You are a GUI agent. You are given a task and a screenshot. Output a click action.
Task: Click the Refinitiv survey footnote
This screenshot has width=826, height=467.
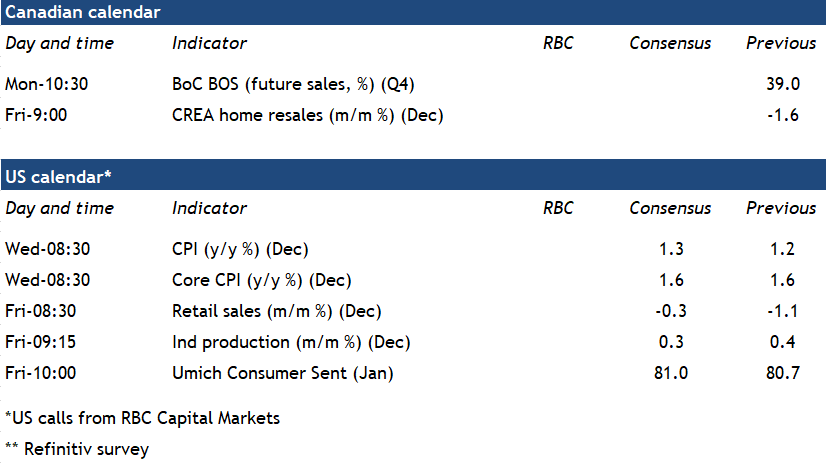pos(77,449)
